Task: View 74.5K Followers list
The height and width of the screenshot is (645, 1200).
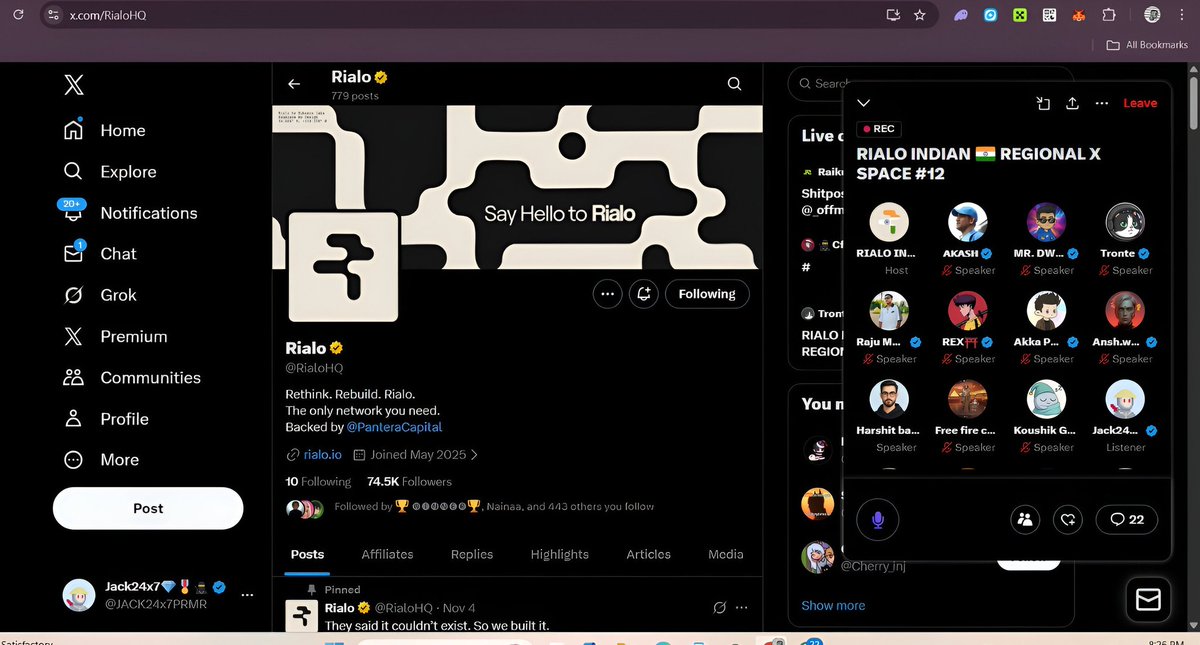Action: pos(409,481)
